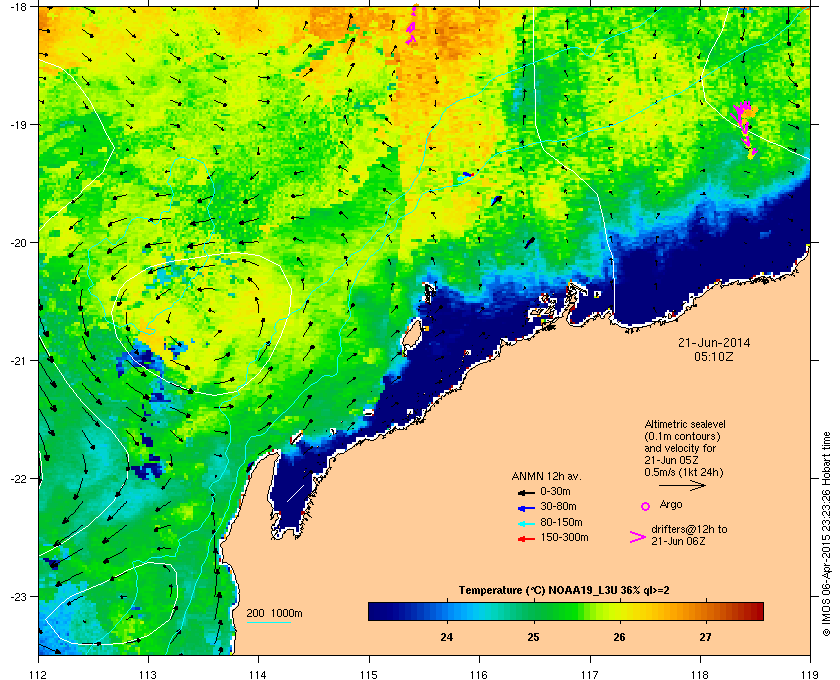This screenshot has width=840, height=680.
Task: Click the latitude axis label -18
Action: pos(18,7)
